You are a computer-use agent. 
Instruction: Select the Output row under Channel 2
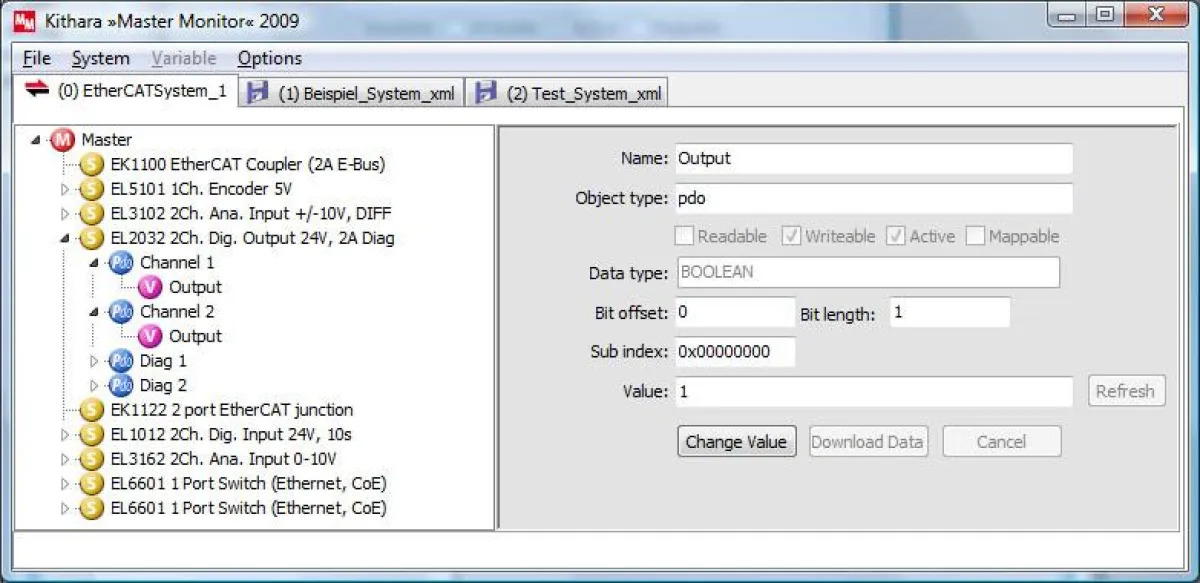[x=195, y=336]
